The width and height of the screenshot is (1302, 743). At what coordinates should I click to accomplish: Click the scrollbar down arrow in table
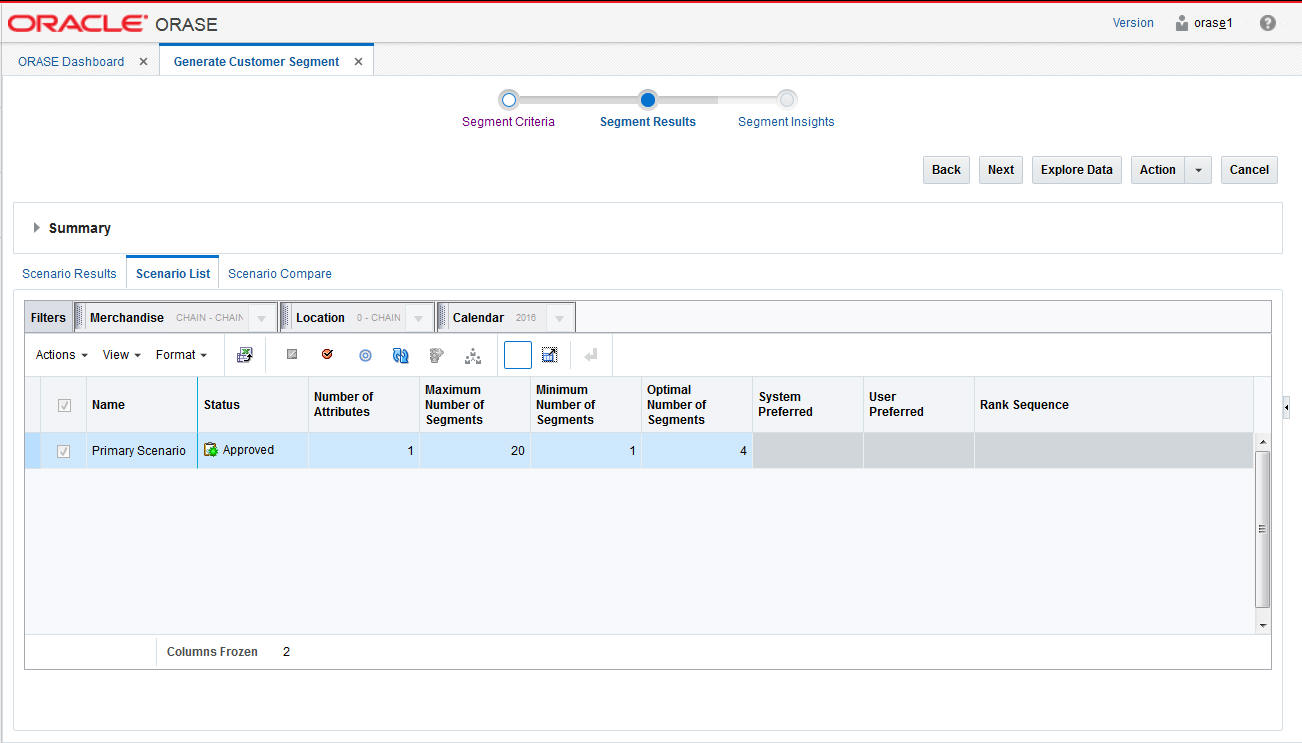(x=1262, y=625)
